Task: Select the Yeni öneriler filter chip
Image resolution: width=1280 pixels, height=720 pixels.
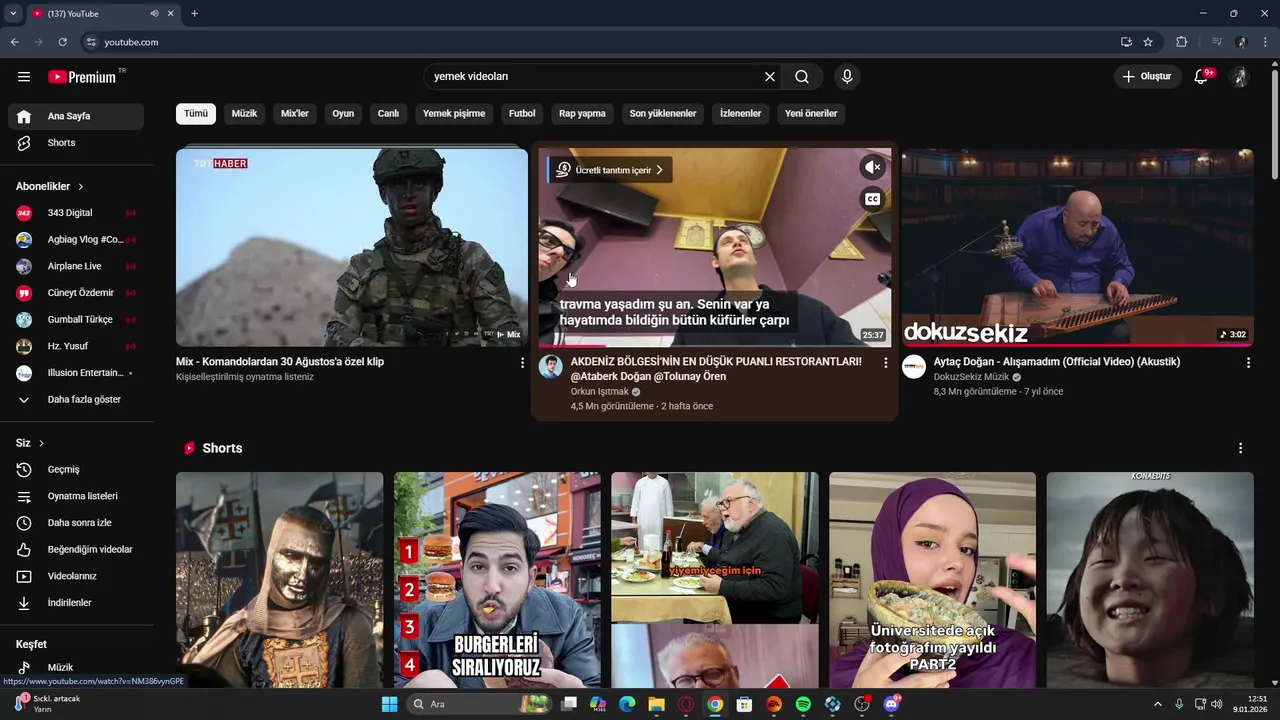Action: [x=811, y=113]
